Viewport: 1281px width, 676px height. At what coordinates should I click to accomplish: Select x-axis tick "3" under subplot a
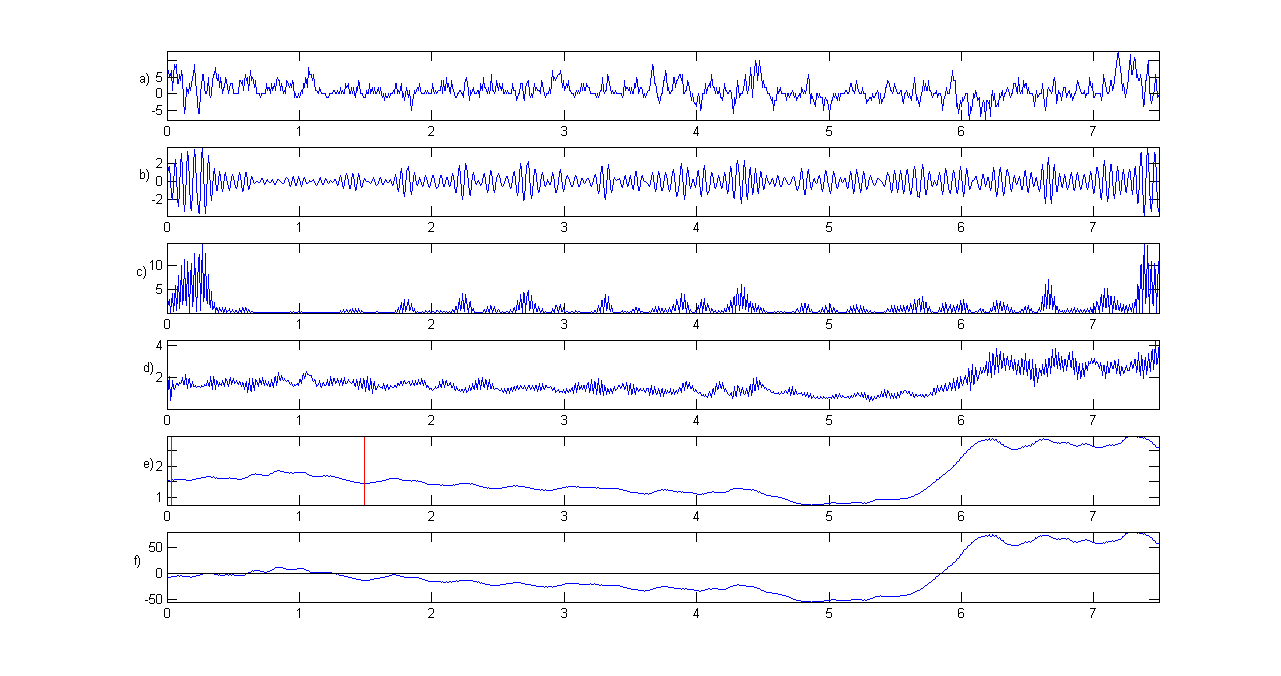coord(564,131)
